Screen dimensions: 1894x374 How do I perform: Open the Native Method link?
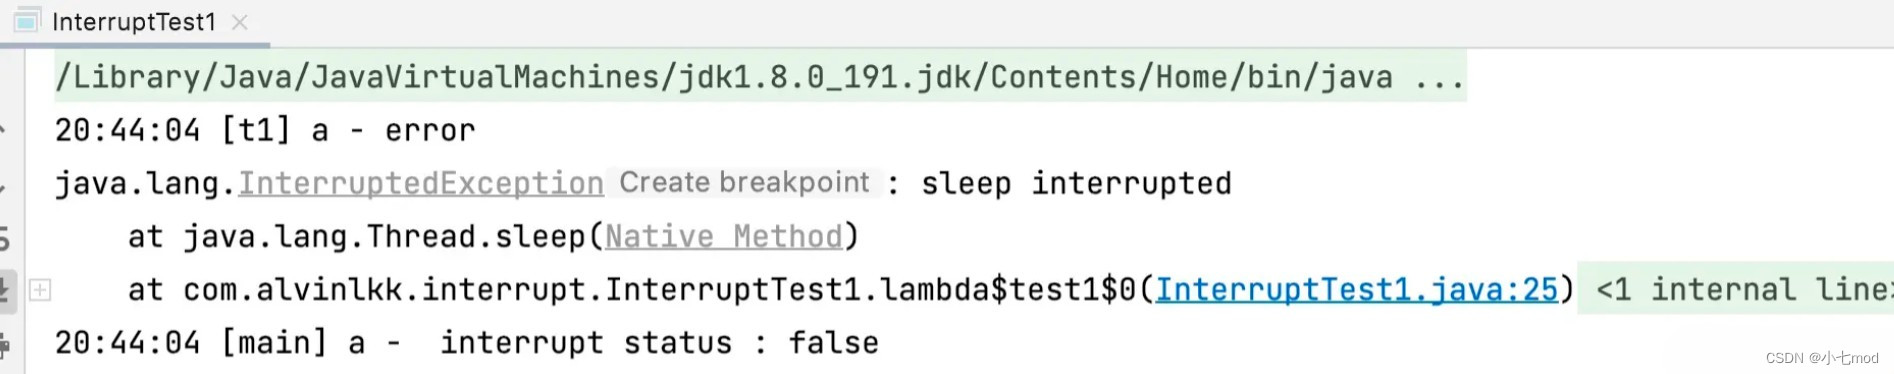click(x=724, y=237)
